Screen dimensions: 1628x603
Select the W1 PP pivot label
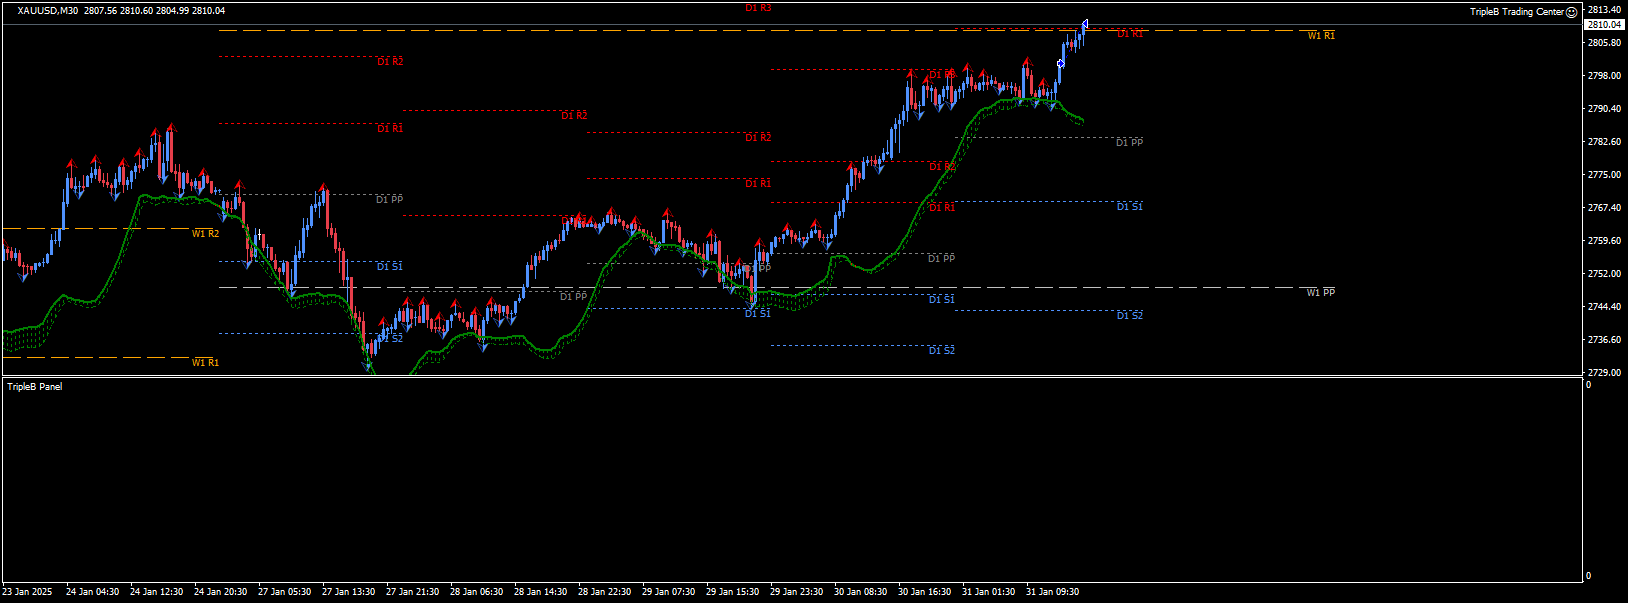[x=1320, y=293]
